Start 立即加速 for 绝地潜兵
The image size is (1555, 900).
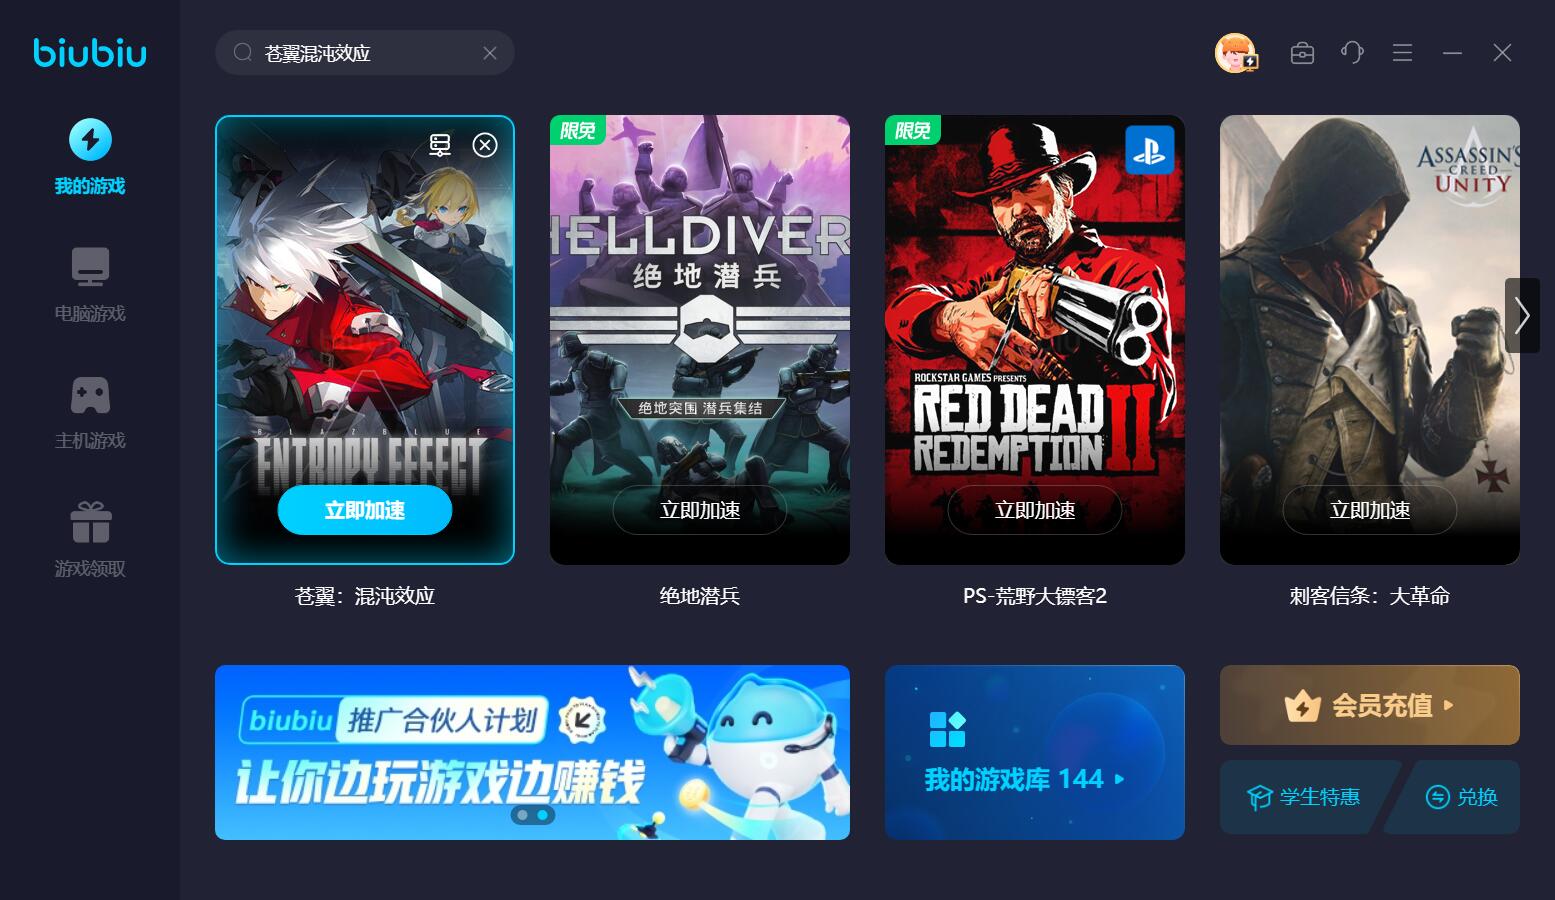700,510
